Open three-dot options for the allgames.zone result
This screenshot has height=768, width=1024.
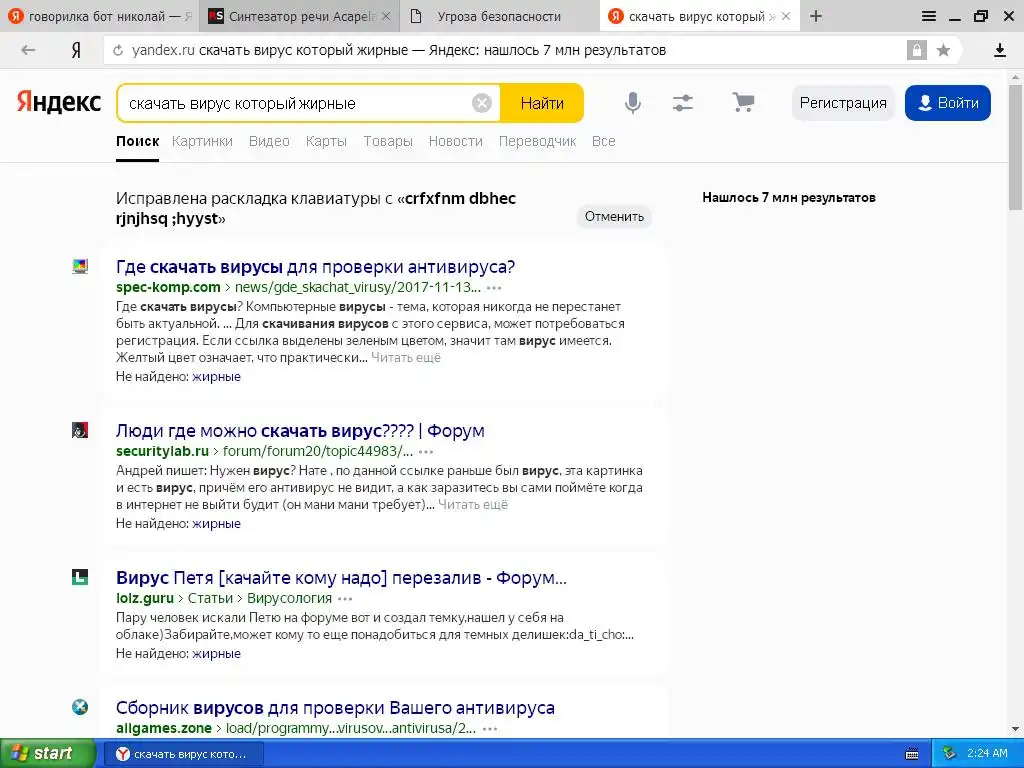[490, 729]
